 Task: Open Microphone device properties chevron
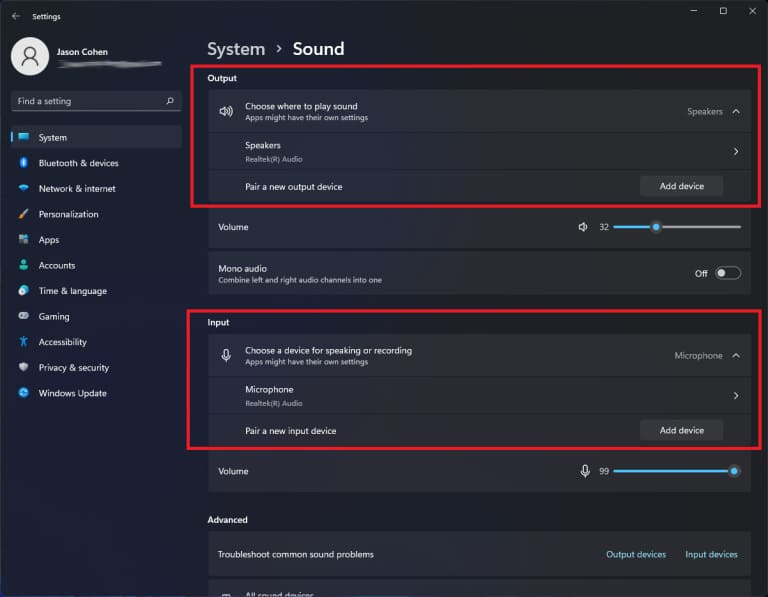736,396
